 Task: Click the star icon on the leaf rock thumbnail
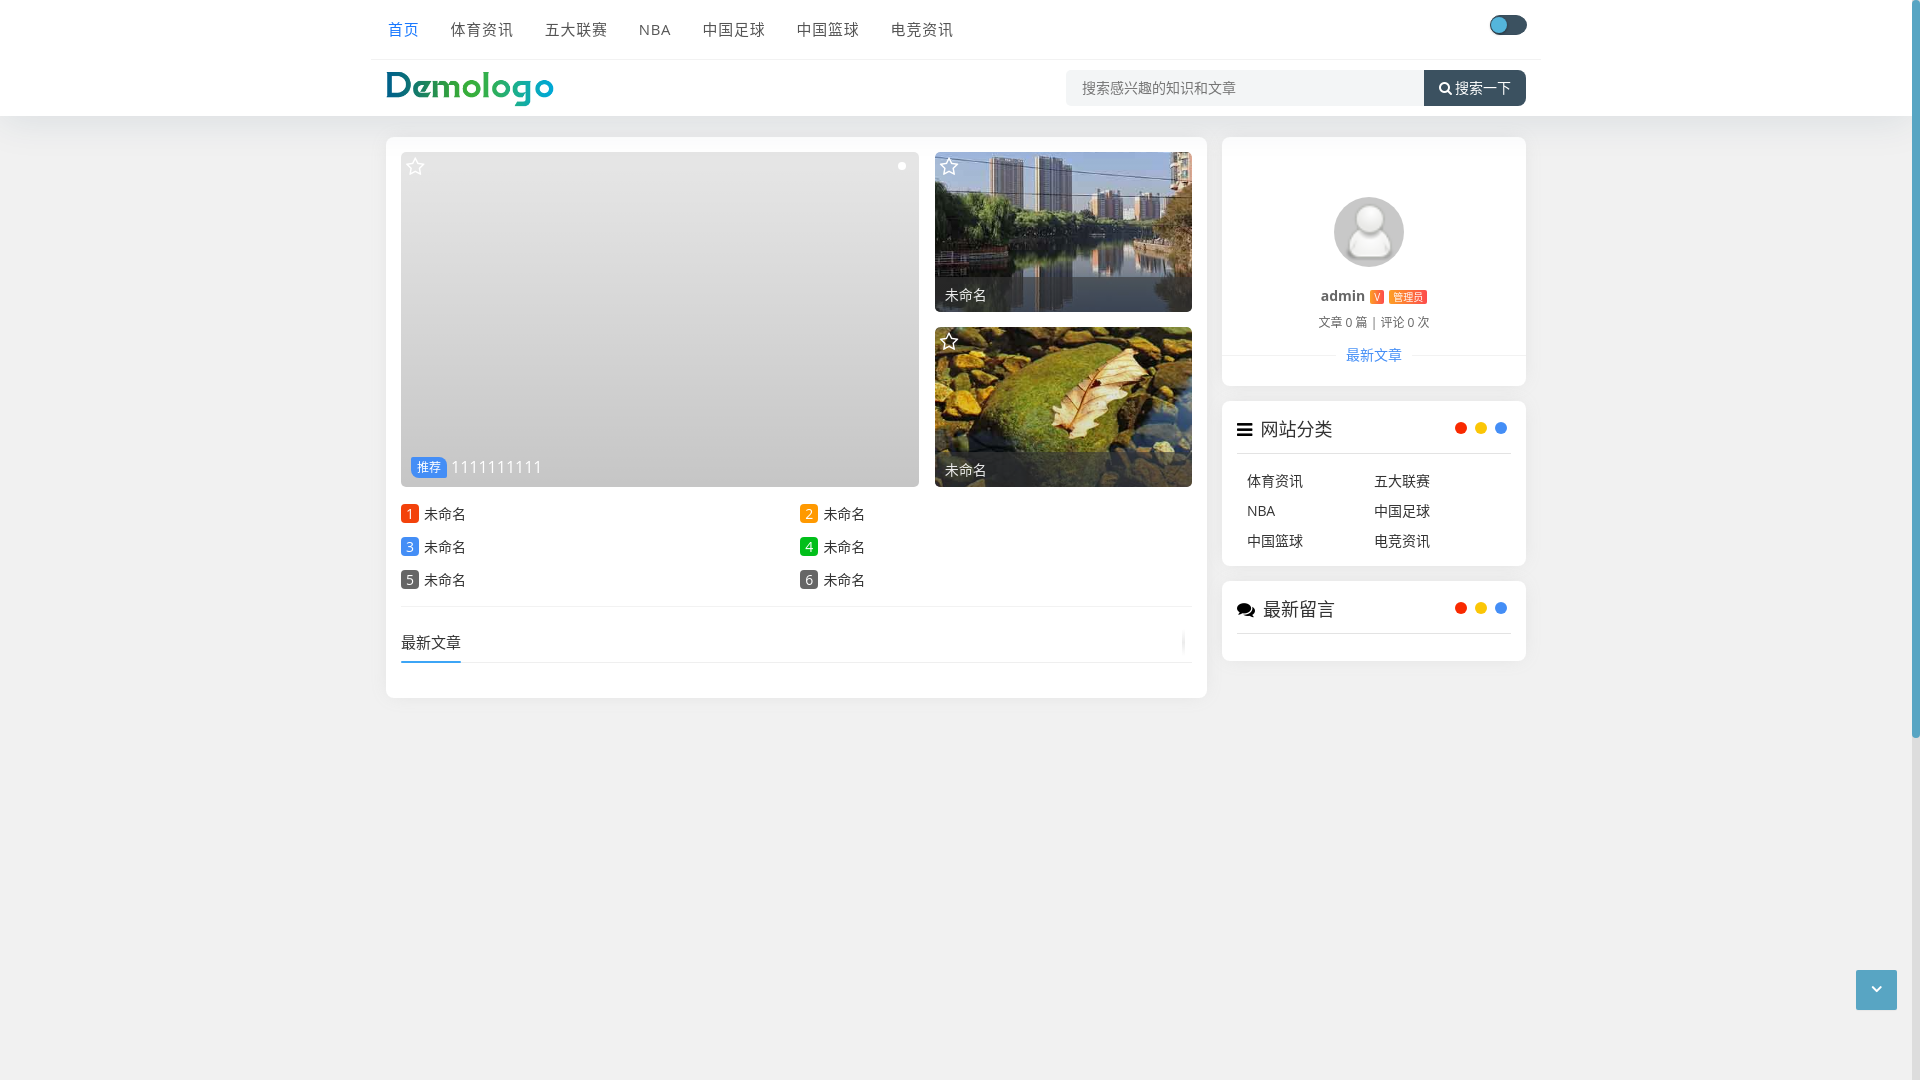[x=949, y=342]
